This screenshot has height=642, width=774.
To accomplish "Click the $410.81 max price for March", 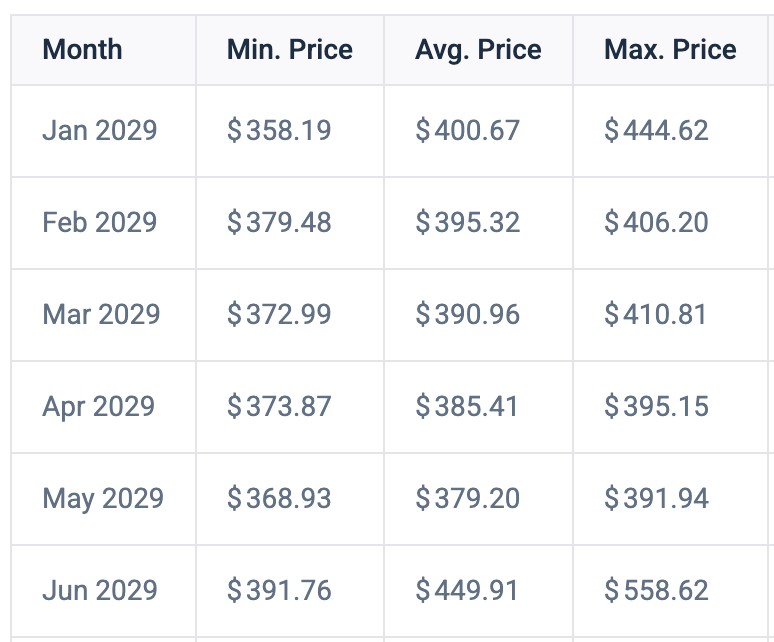I will pos(656,314).
